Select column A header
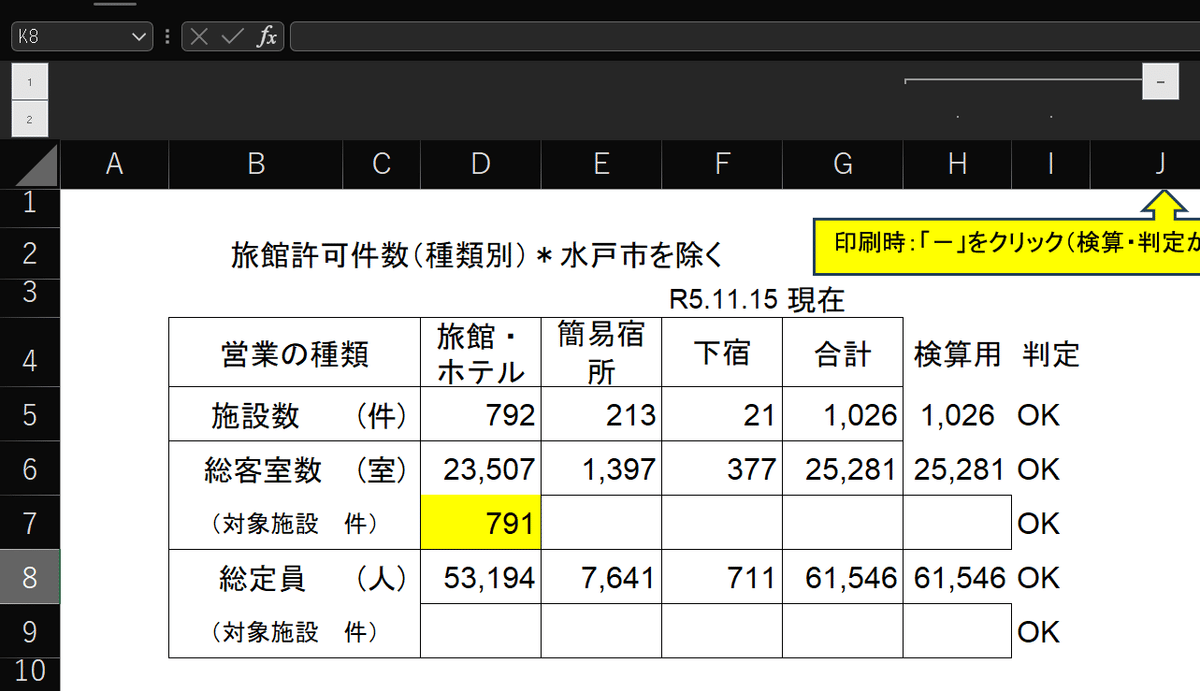This screenshot has width=1200, height=691. click(x=114, y=164)
